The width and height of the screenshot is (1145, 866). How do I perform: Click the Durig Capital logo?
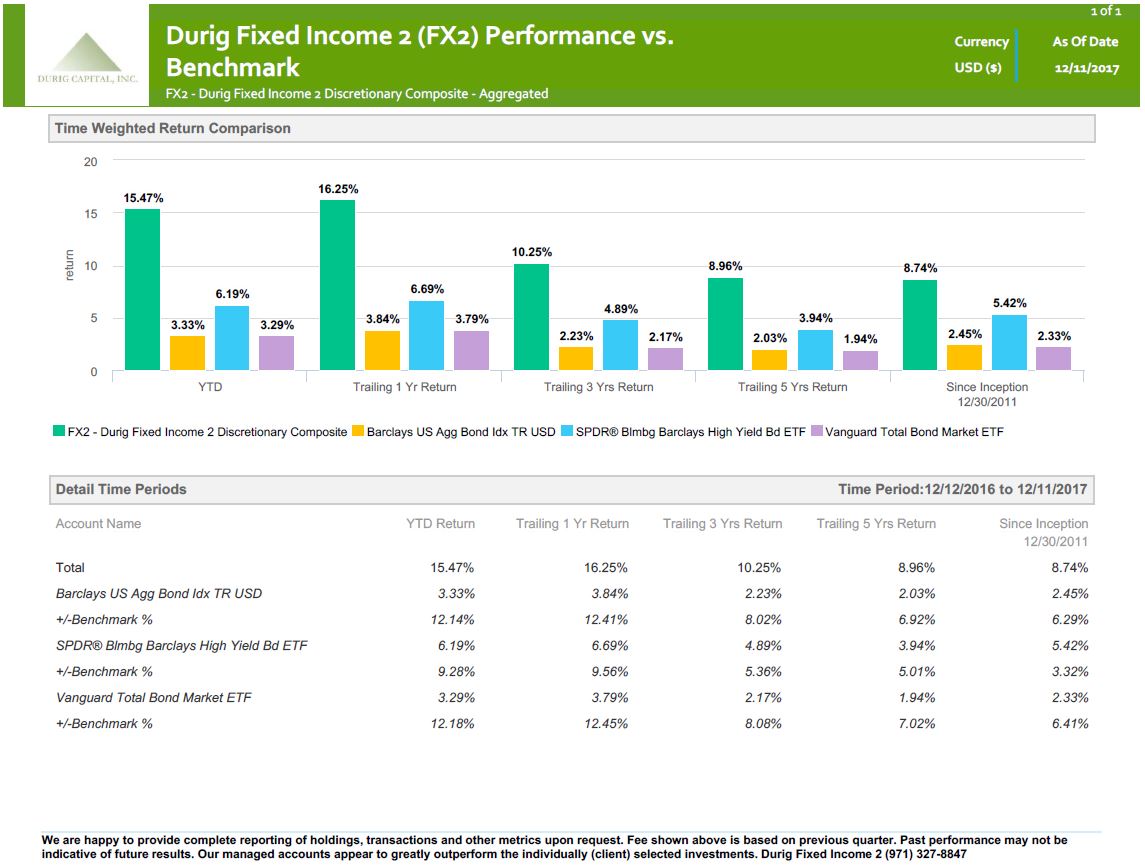click(x=87, y=58)
